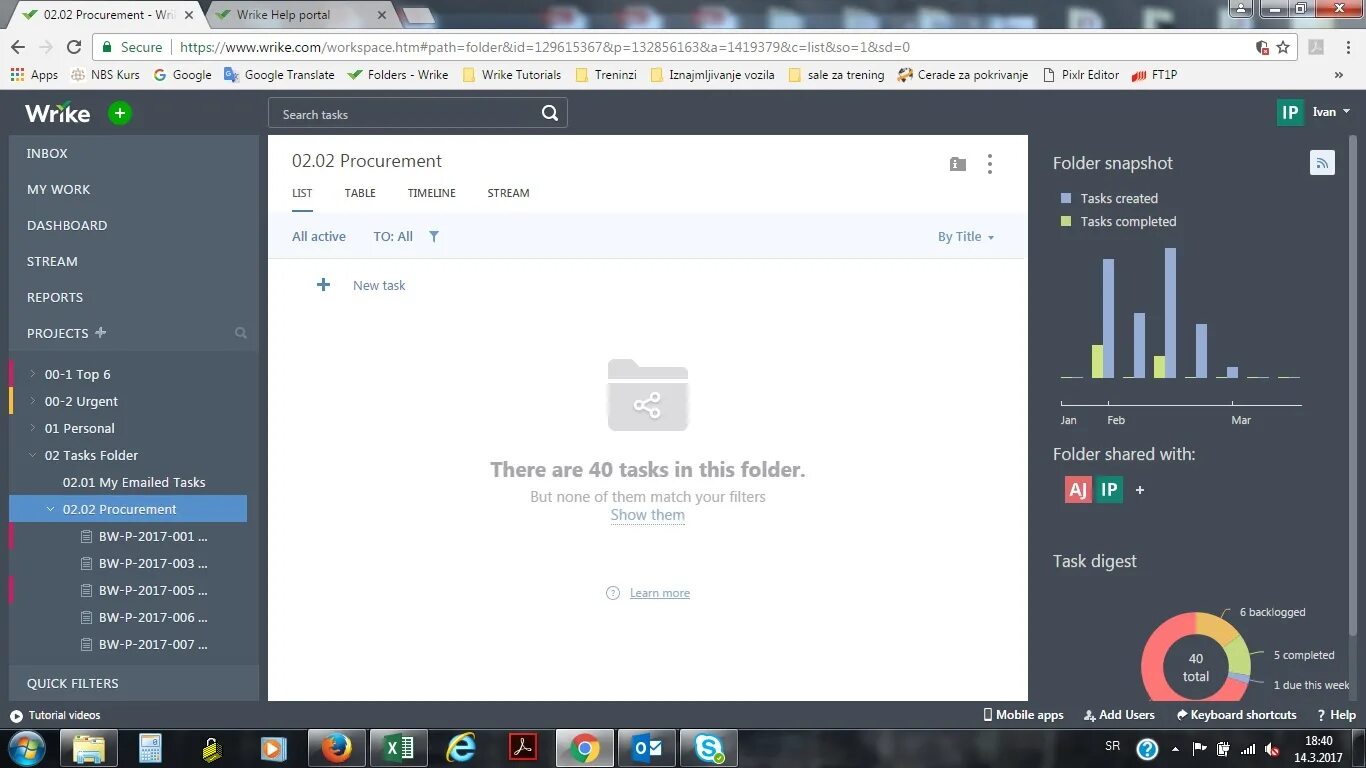Click the plus icon for New task
1366x768 pixels.
point(323,285)
